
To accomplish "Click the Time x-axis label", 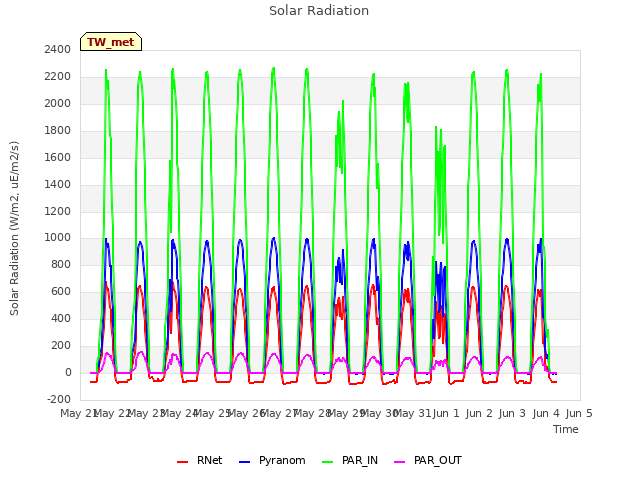I will pos(566,429).
